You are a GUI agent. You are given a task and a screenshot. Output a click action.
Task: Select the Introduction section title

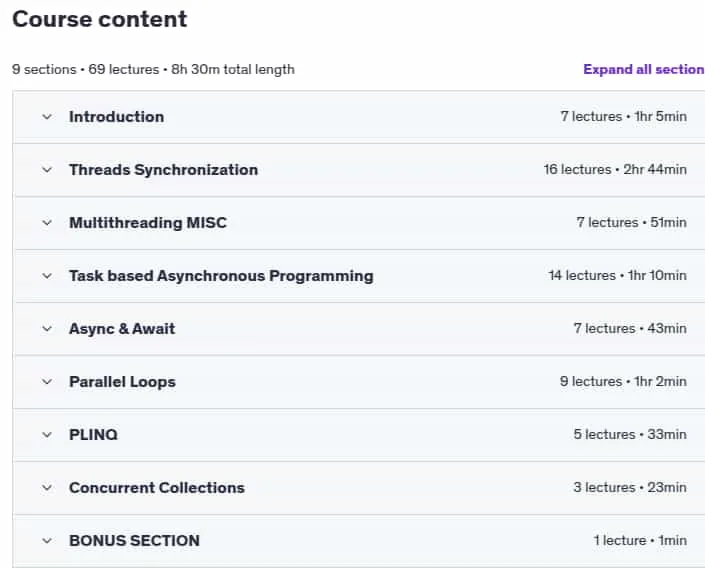(x=116, y=117)
